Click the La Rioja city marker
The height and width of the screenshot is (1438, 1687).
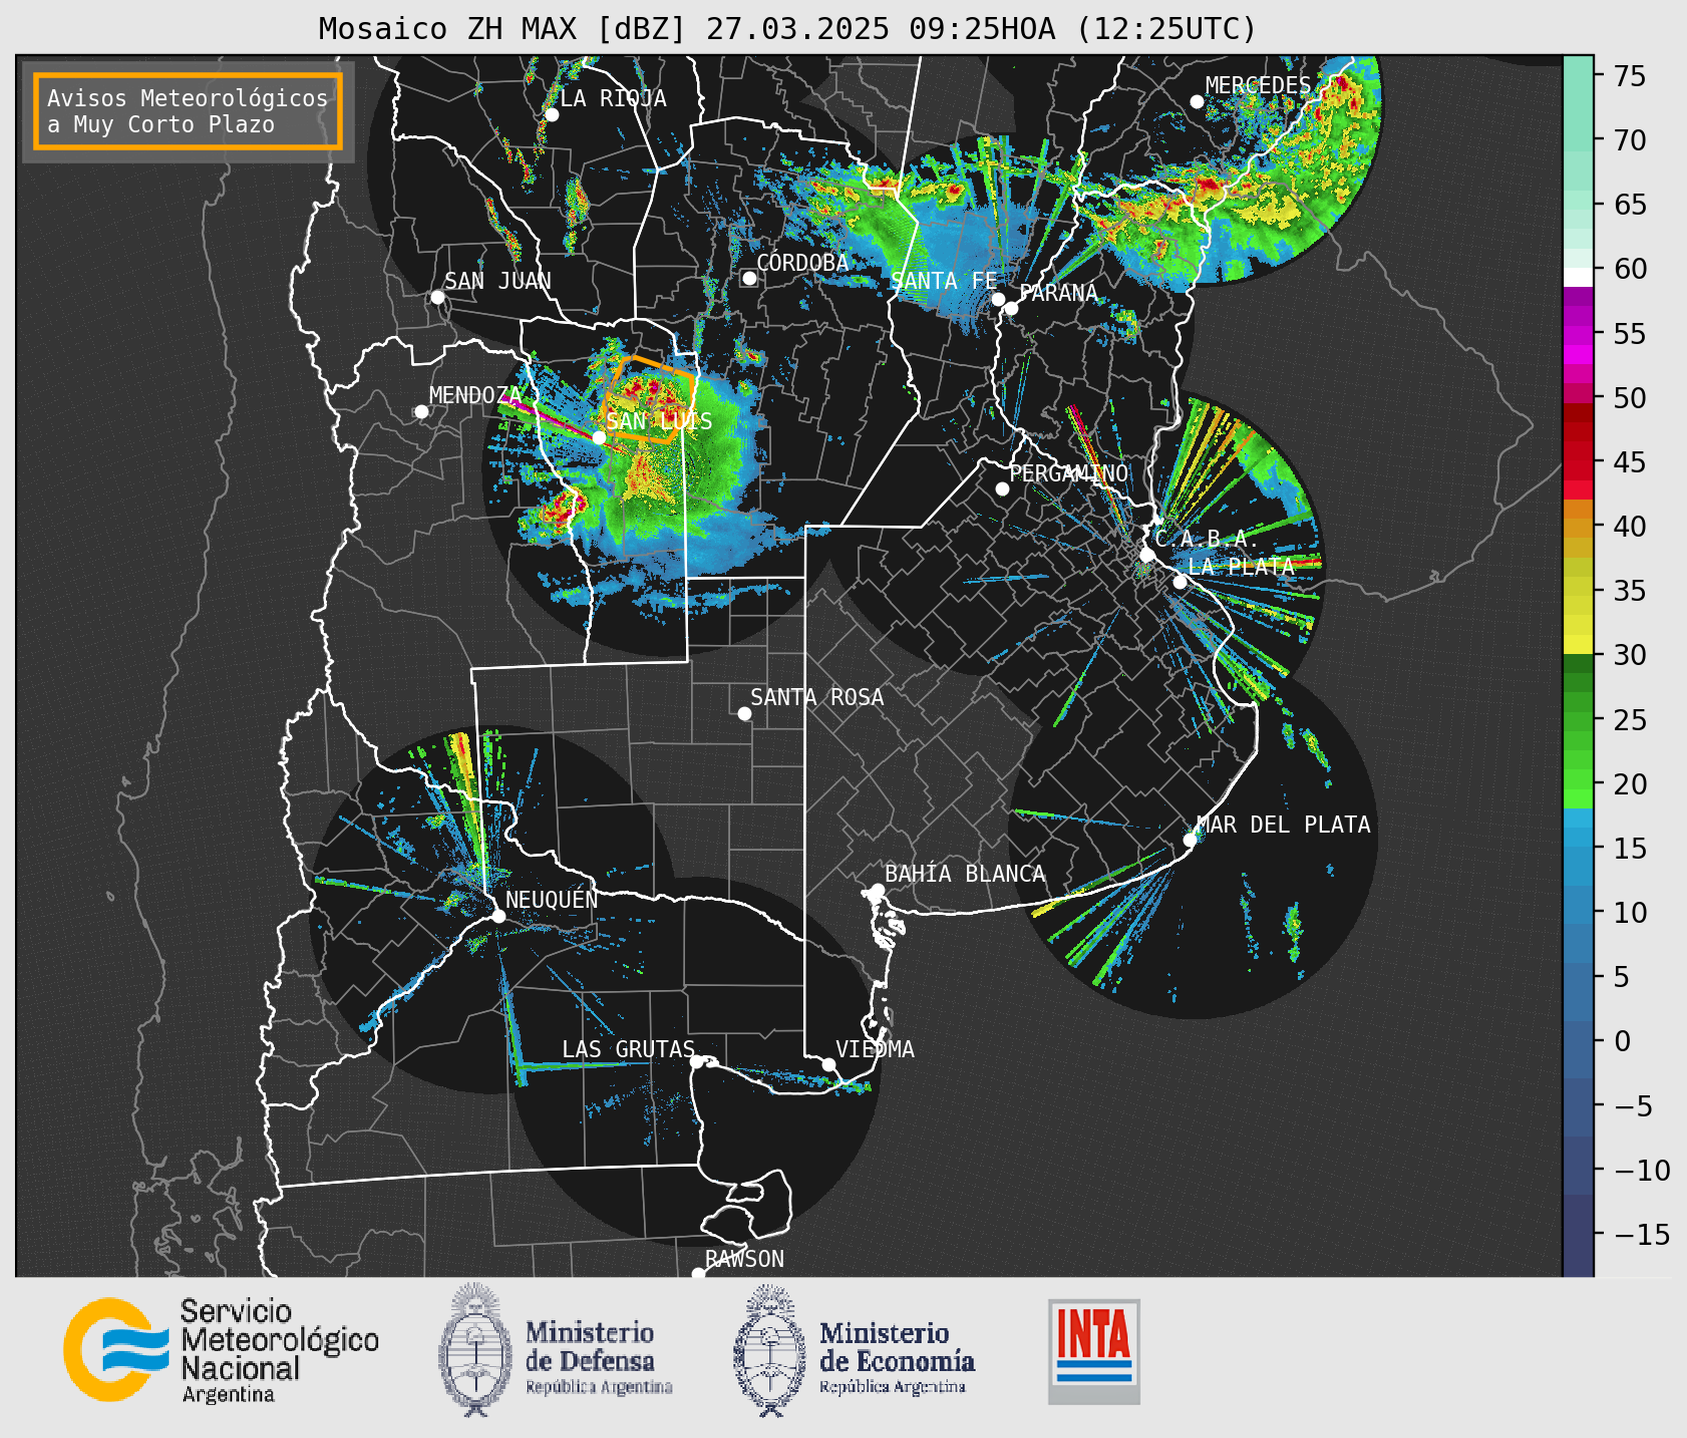pos(551,115)
